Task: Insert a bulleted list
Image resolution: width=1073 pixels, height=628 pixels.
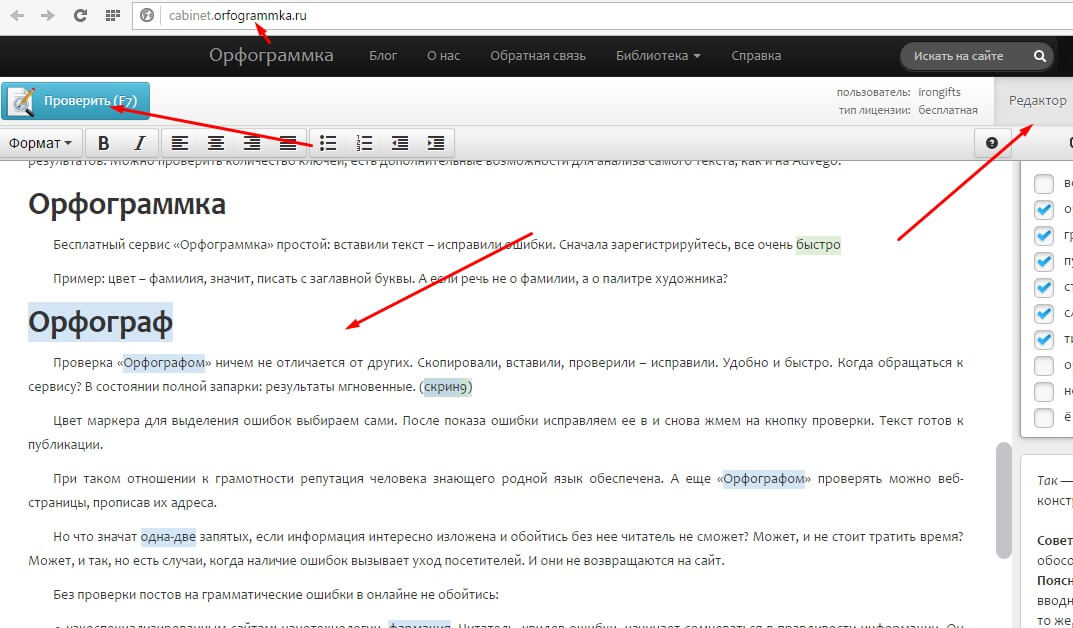Action: (328, 143)
